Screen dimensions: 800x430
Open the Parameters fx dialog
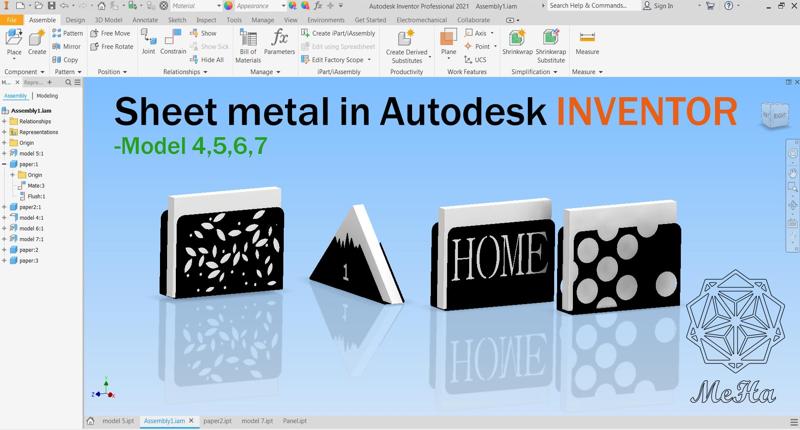point(279,41)
